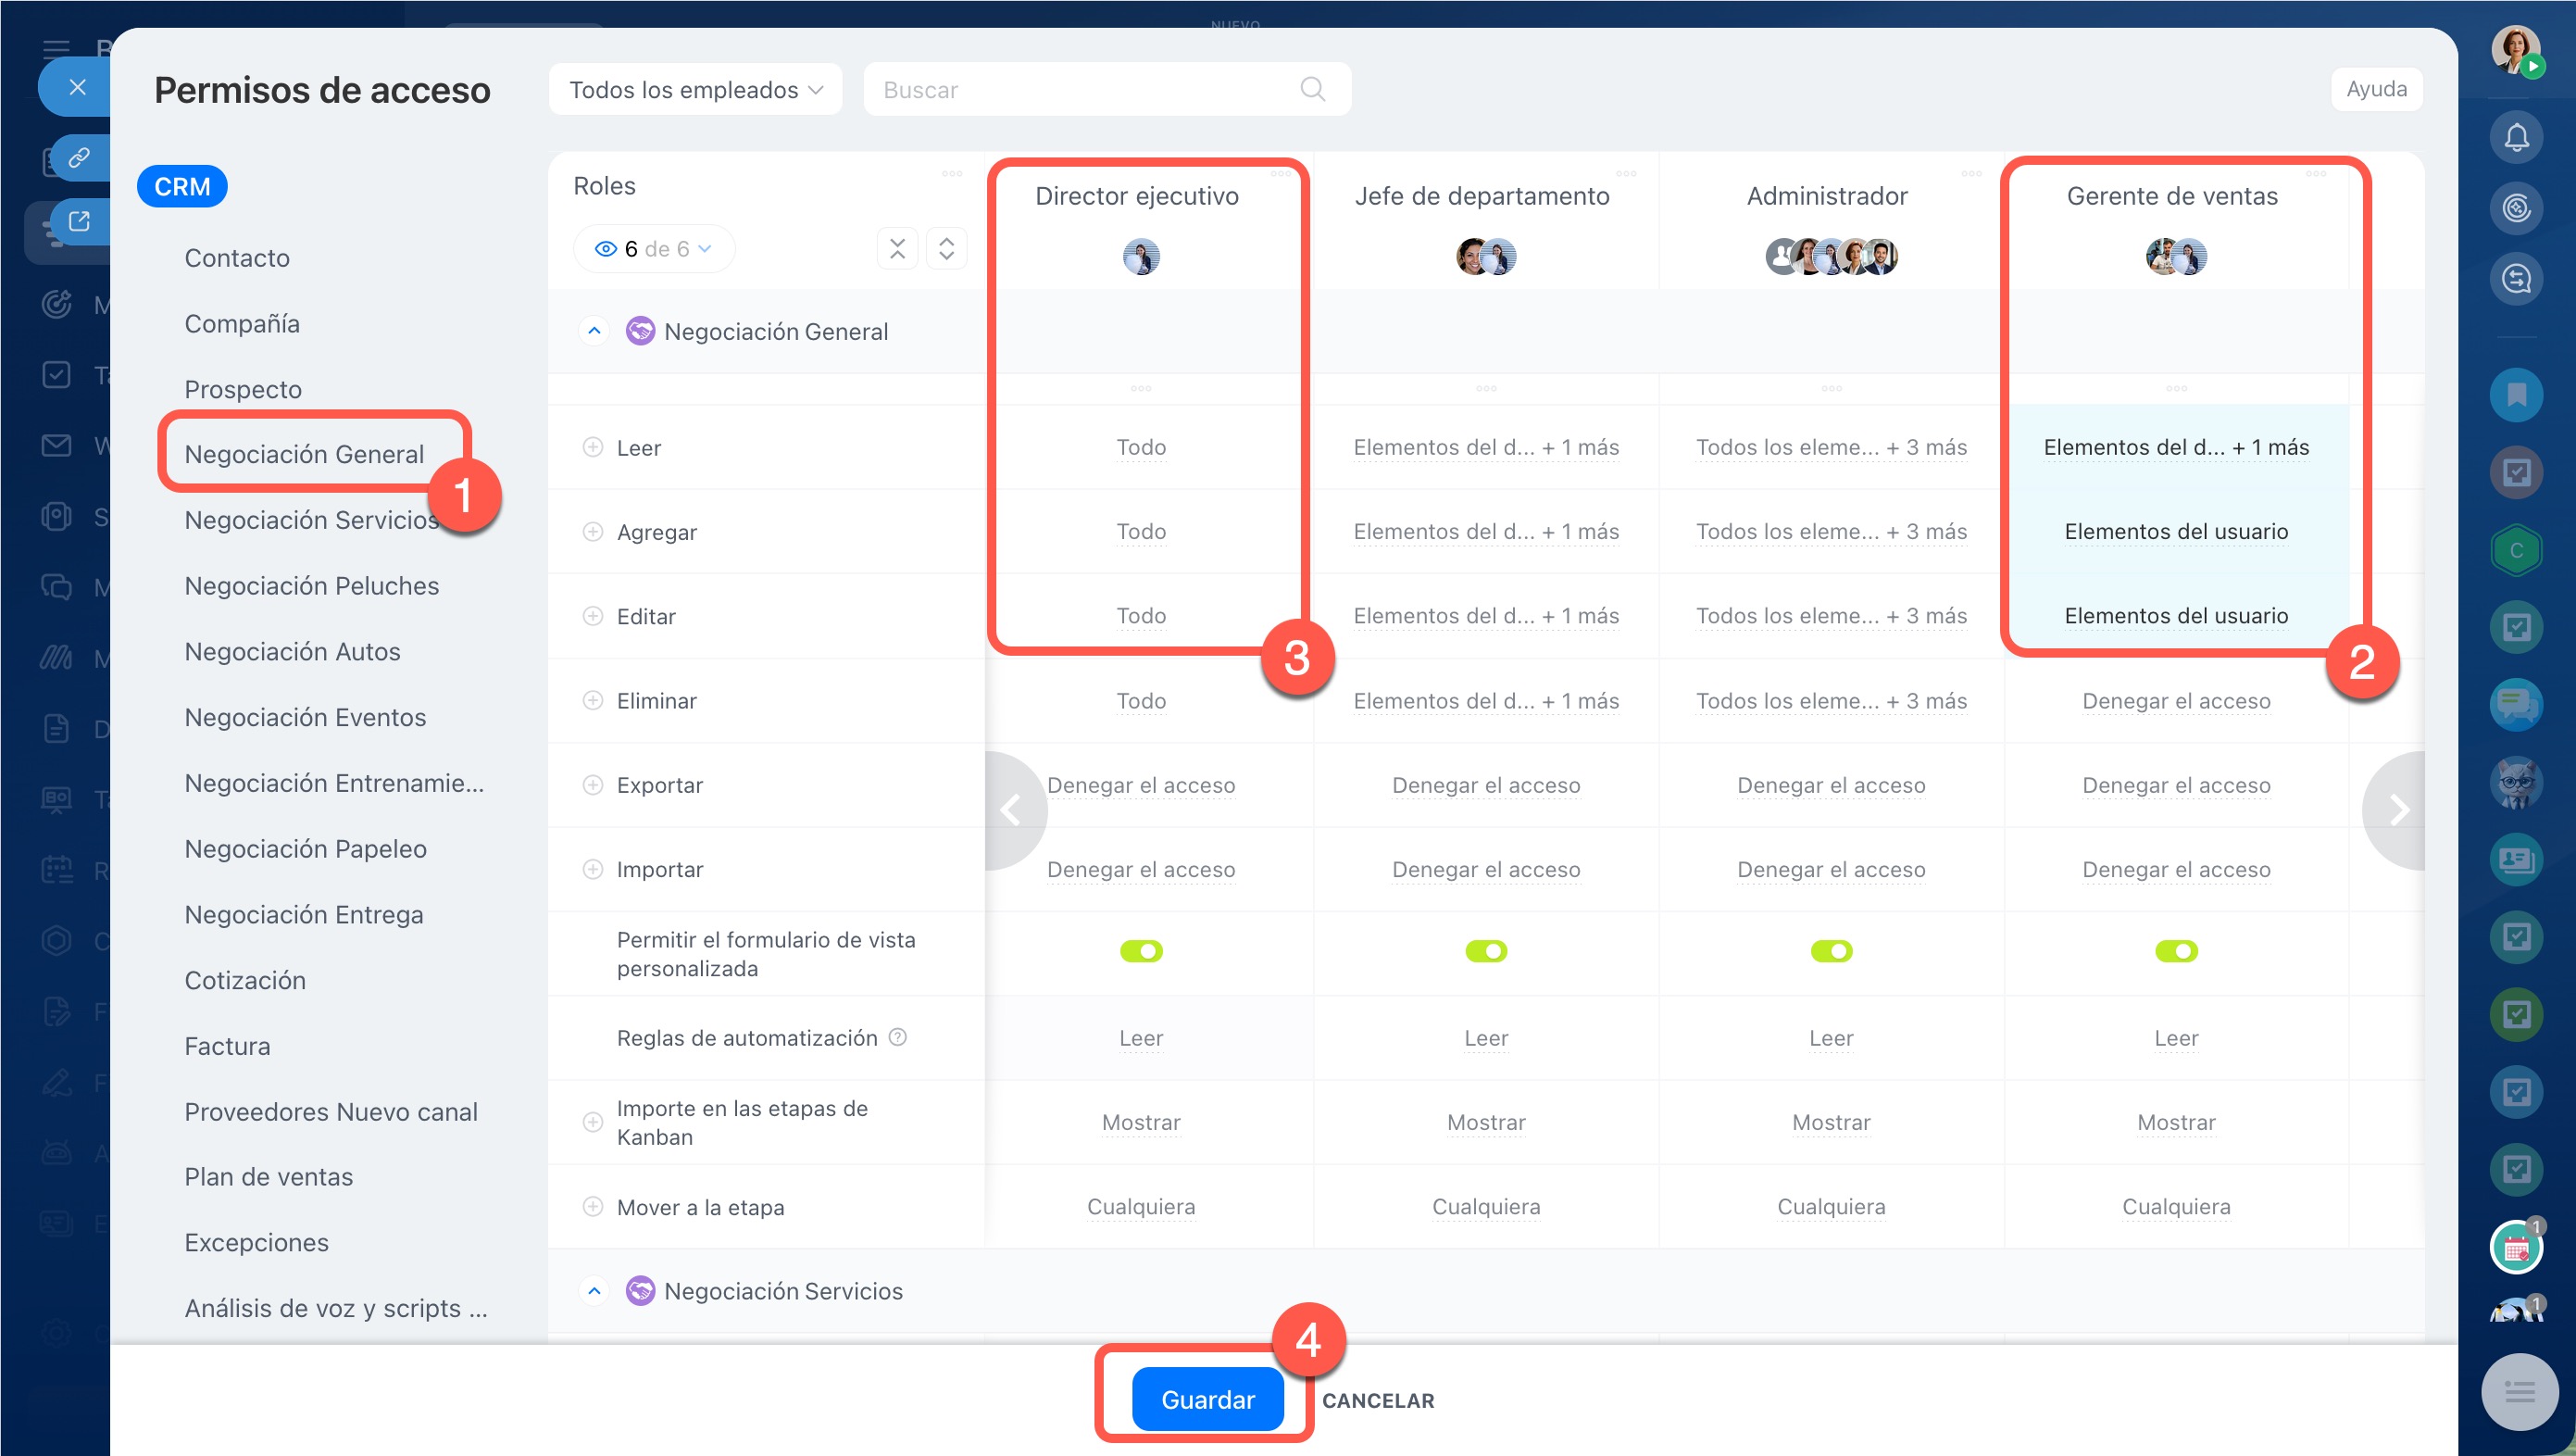Expand the Leer permission row
2576x1456 pixels.
click(593, 448)
